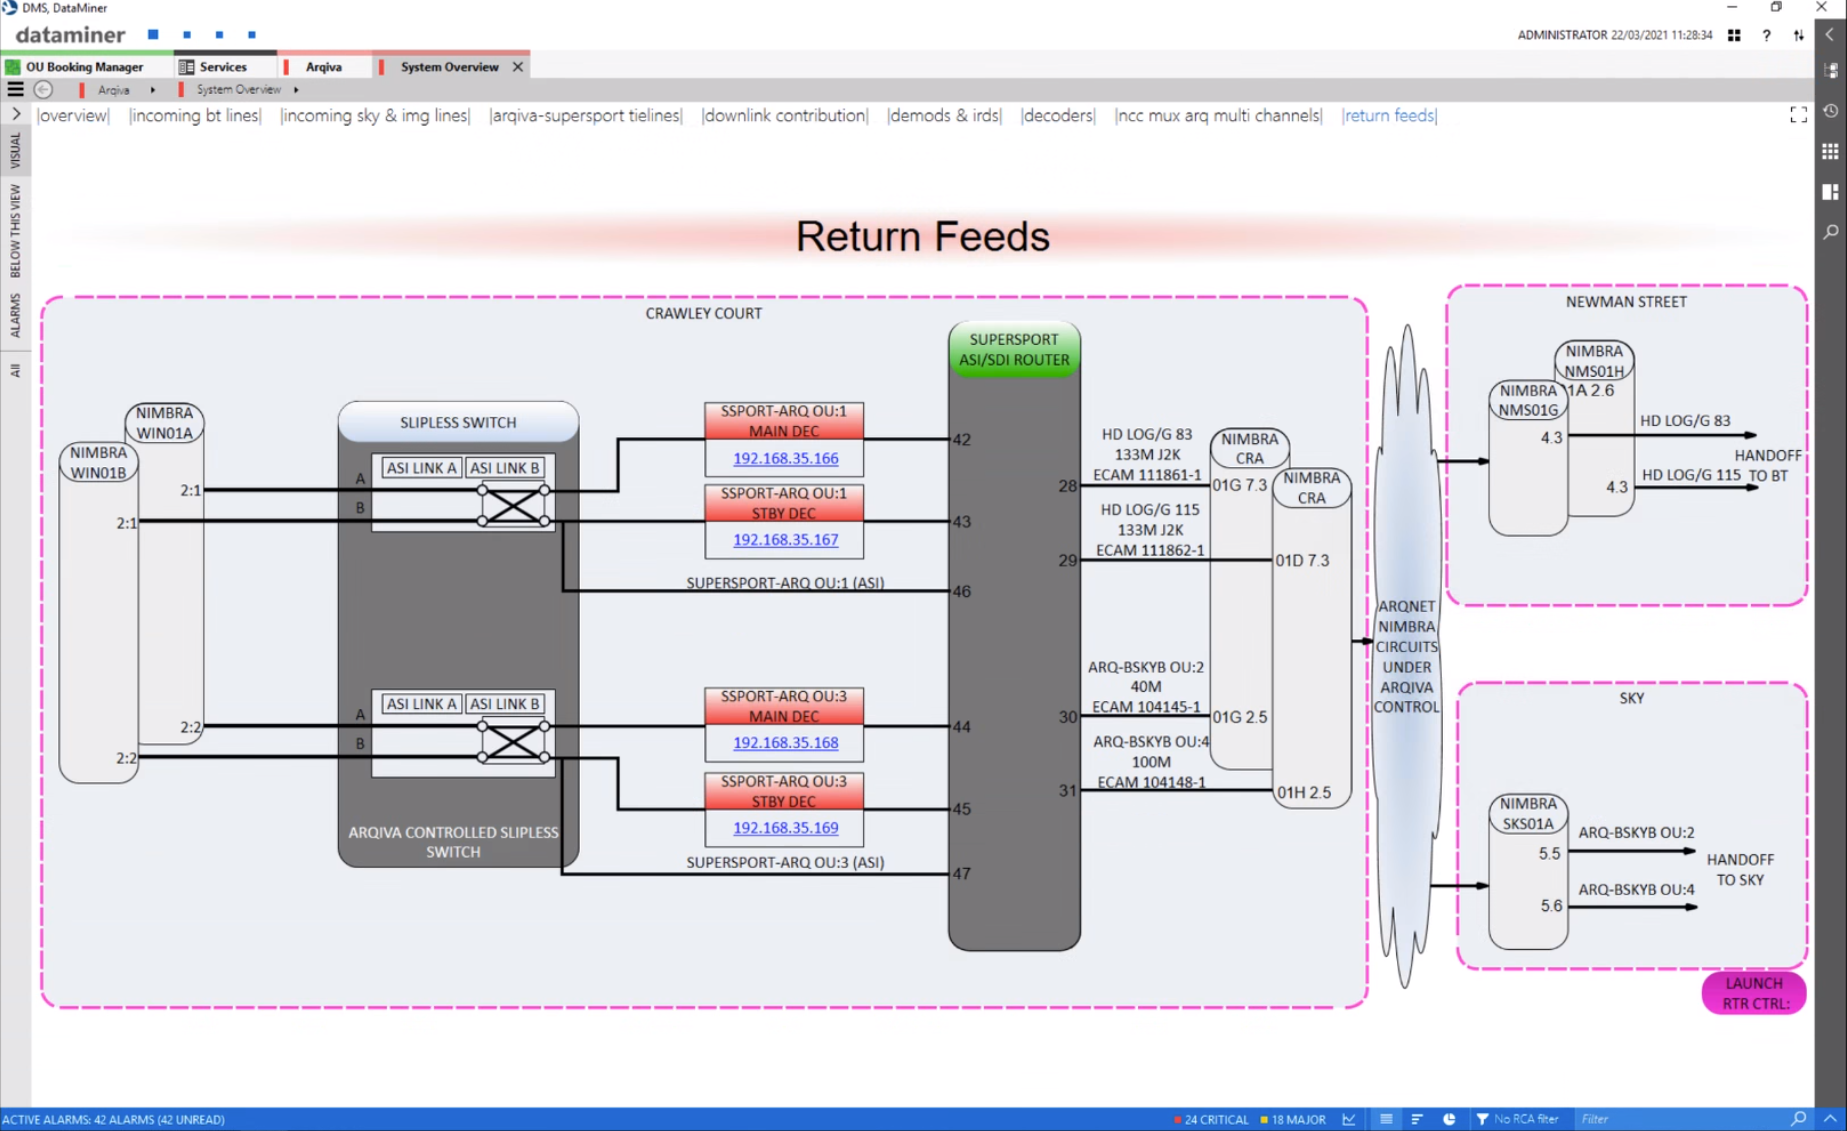Switch to the Arqiva tab
The height and width of the screenshot is (1131, 1847).
[323, 67]
